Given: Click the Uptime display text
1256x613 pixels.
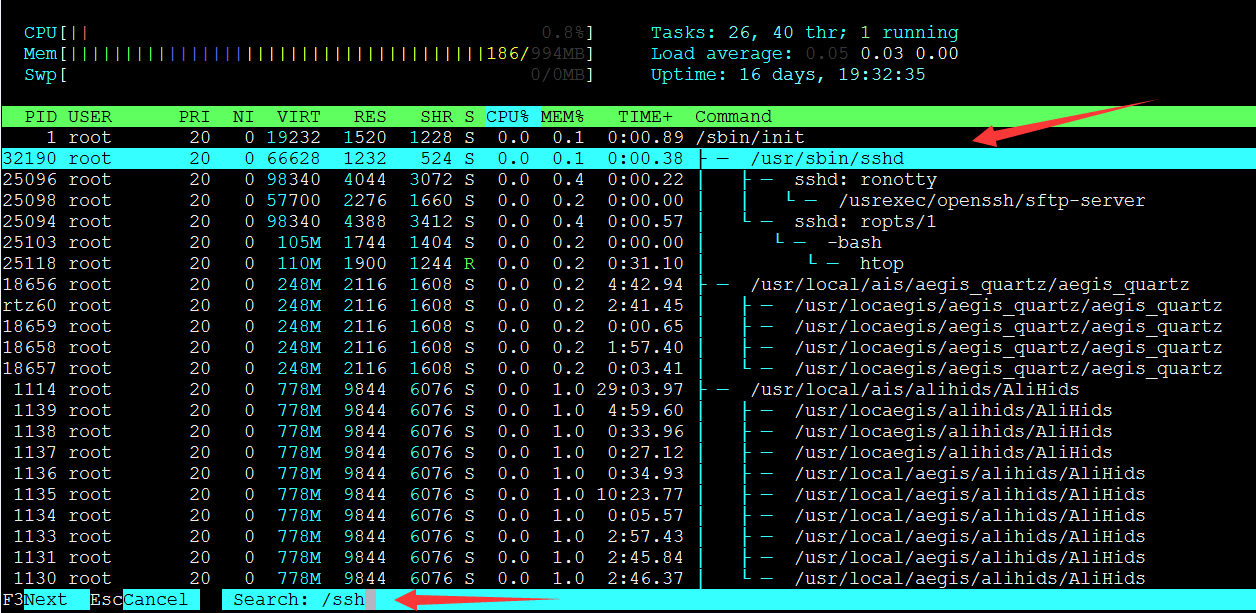Looking at the screenshot, I should pos(788,75).
